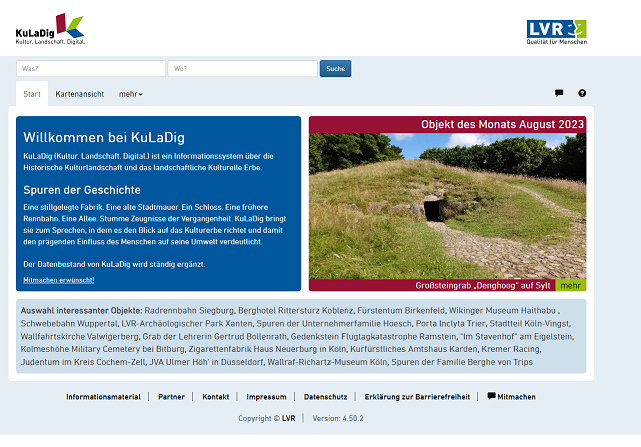Open Schwebebahn Wuppertal link
641x447 pixels.
(69, 324)
